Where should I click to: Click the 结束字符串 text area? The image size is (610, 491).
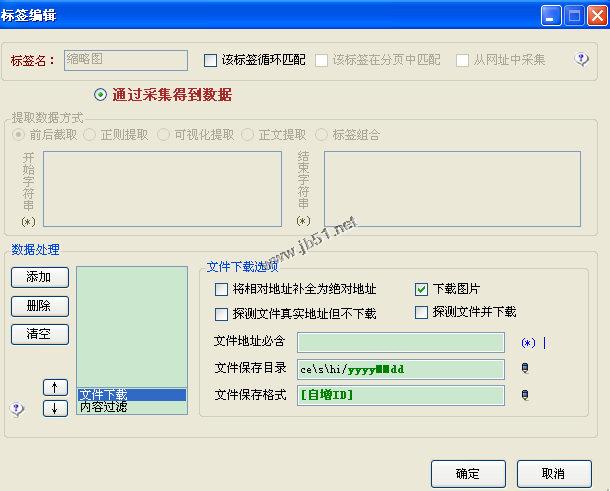[x=452, y=189]
